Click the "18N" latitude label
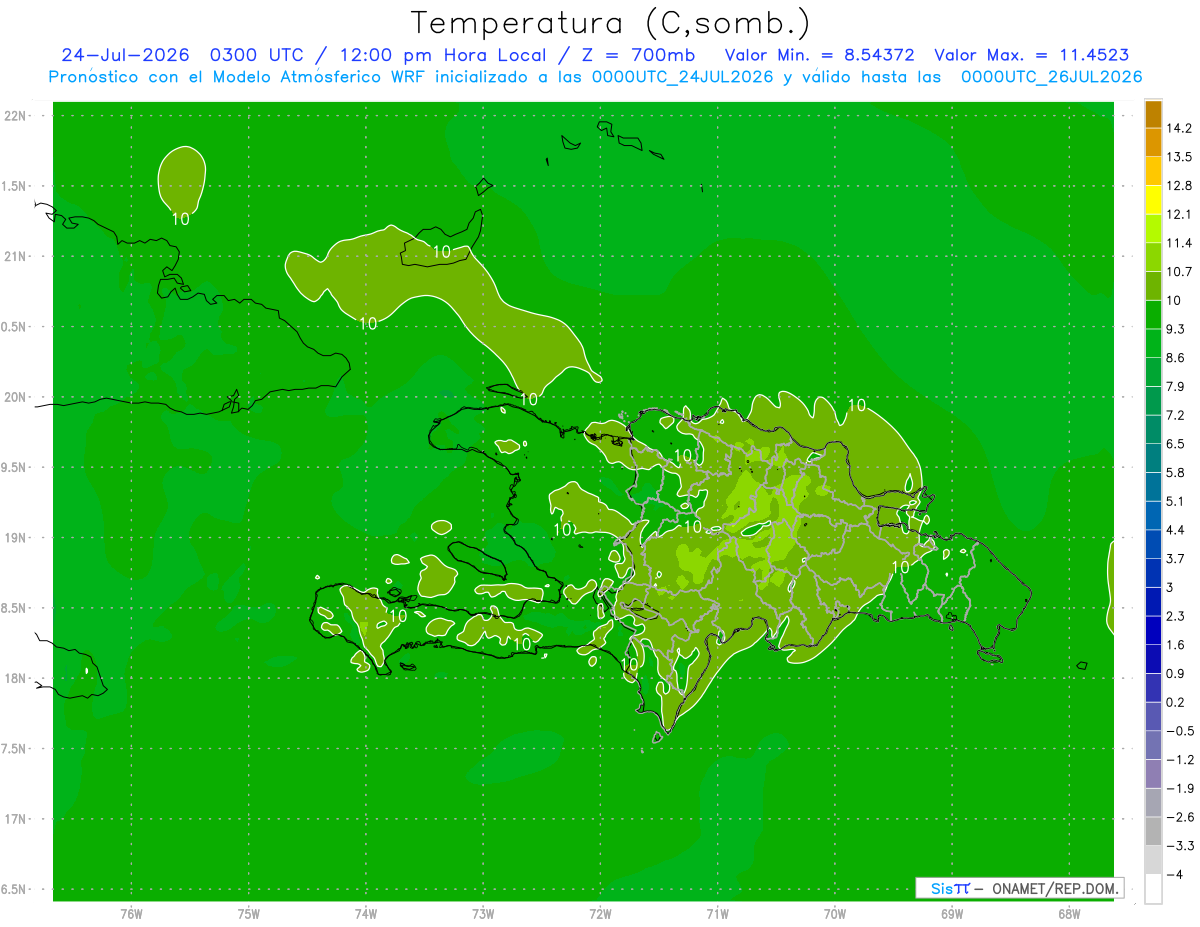 (17, 678)
